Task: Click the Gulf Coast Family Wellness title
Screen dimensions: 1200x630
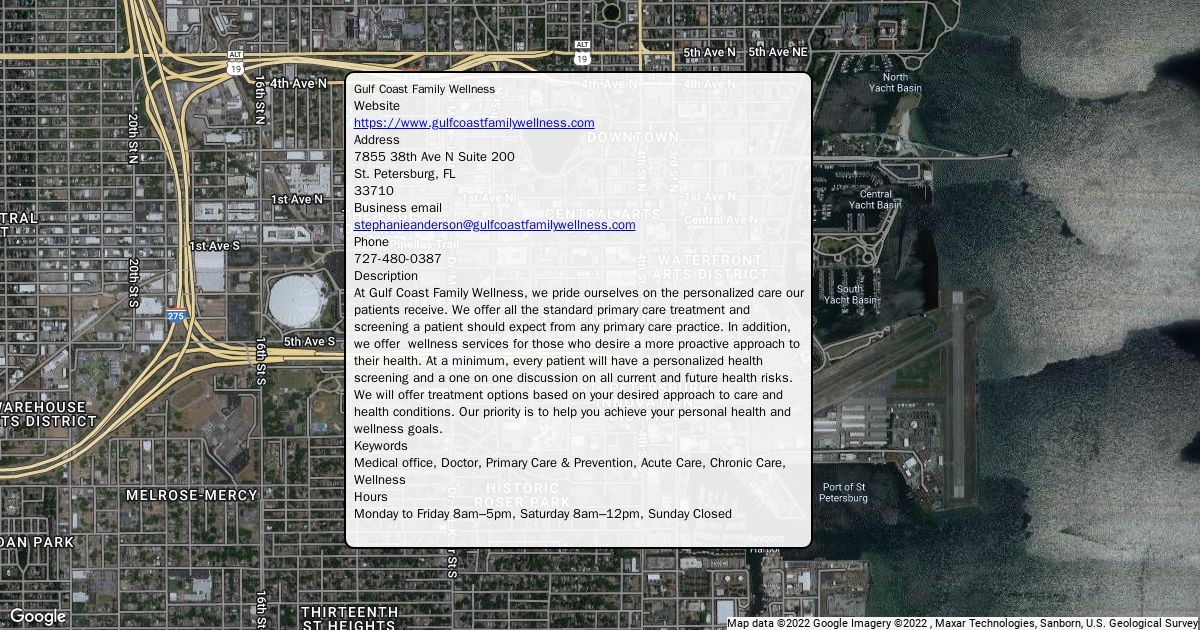Action: pos(424,89)
